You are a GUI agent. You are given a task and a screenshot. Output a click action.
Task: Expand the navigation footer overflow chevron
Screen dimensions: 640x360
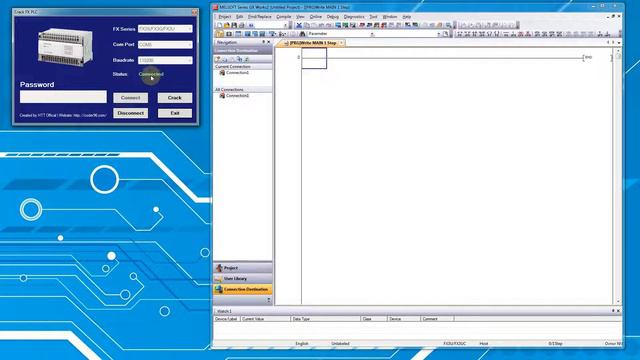click(269, 300)
